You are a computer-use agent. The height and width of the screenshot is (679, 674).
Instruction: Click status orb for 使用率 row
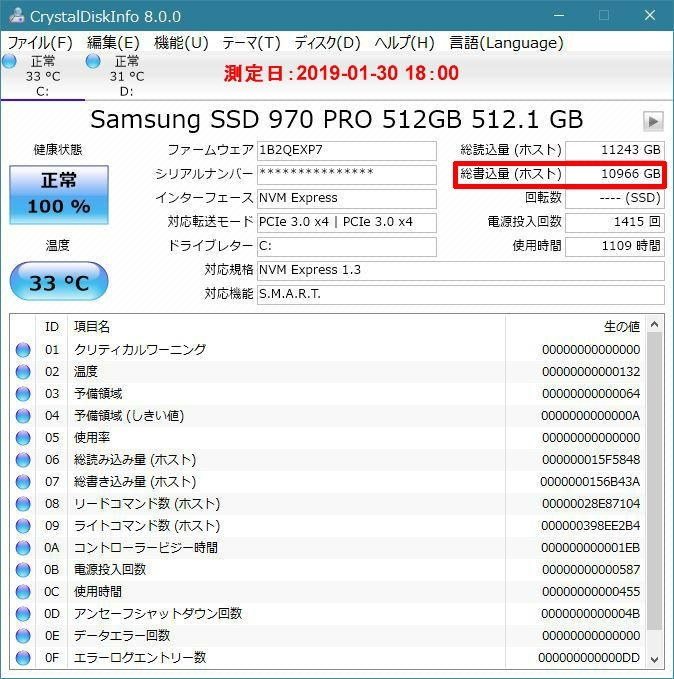tap(23, 438)
